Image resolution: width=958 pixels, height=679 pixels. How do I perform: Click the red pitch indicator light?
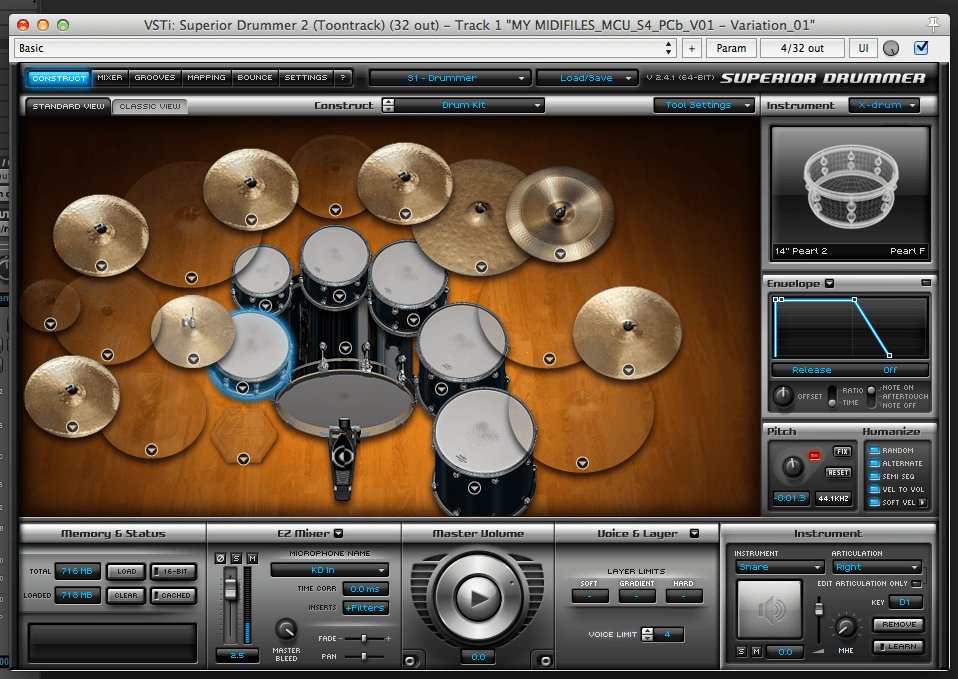(x=814, y=456)
